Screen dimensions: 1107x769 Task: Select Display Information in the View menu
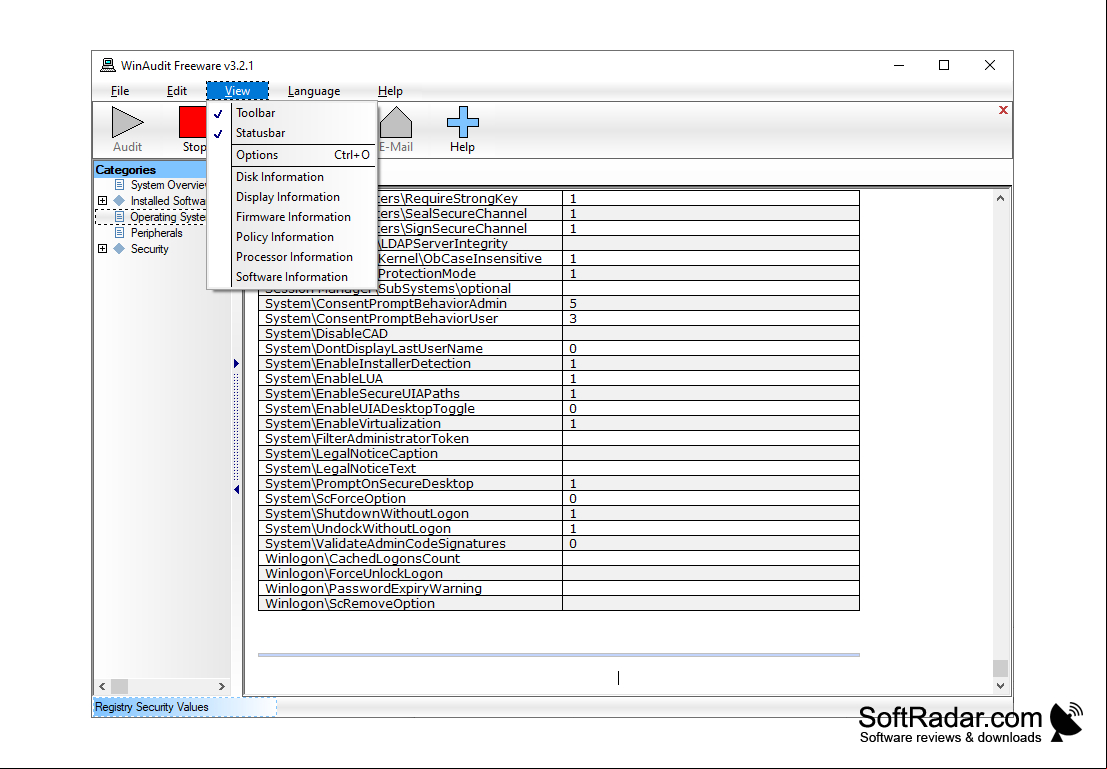click(292, 197)
